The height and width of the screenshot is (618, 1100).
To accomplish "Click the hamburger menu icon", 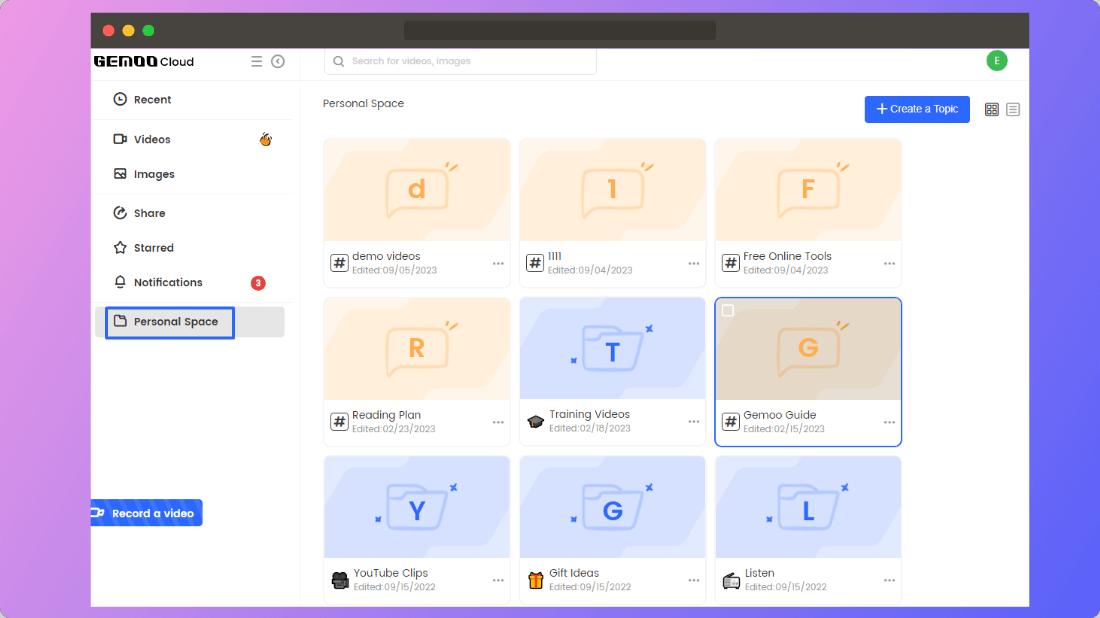I will coord(256,62).
